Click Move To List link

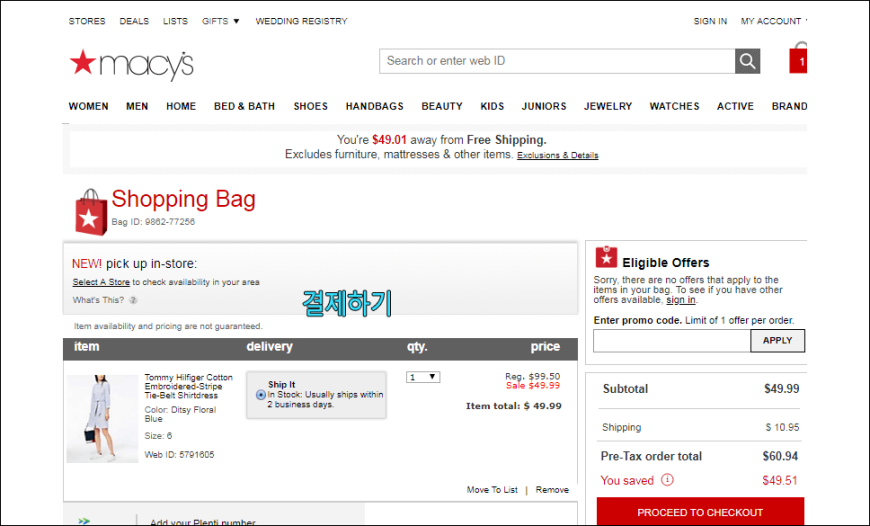pyautogui.click(x=492, y=490)
